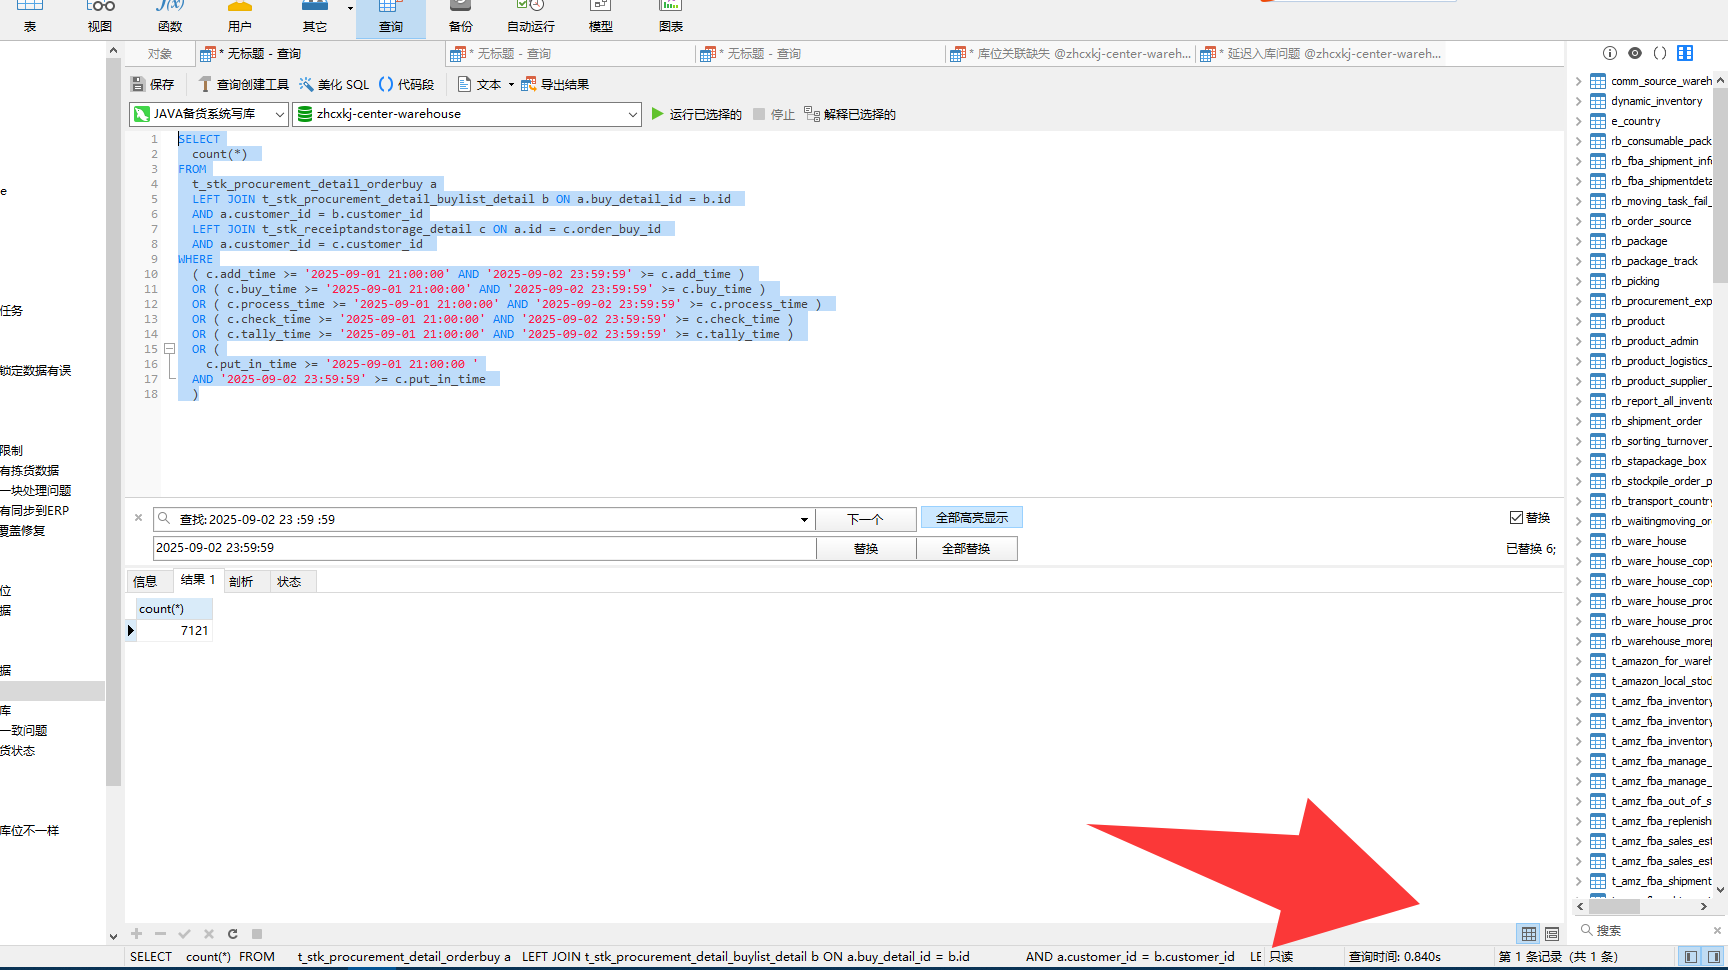Viewport: 1728px width, 970px height.
Task: Switch to 库位关联缺失 query tab
Action: click(x=1070, y=54)
